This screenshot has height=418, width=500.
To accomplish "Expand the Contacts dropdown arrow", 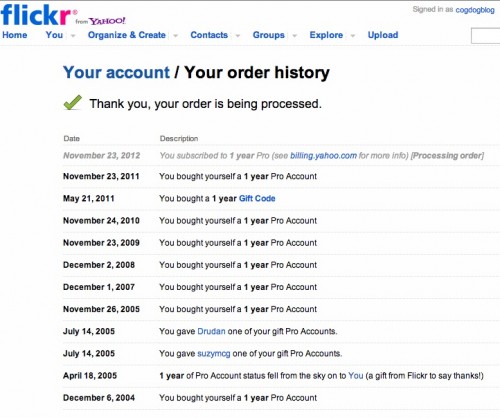I will [238, 35].
